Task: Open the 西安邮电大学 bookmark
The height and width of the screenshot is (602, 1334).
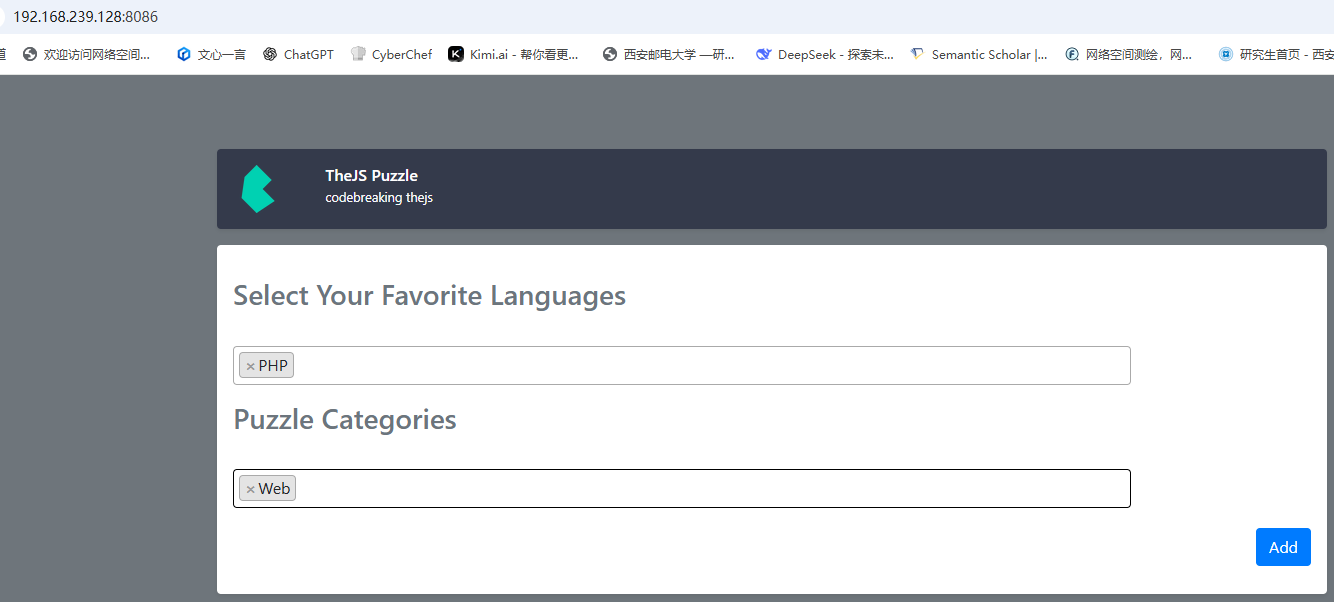Action: point(669,55)
